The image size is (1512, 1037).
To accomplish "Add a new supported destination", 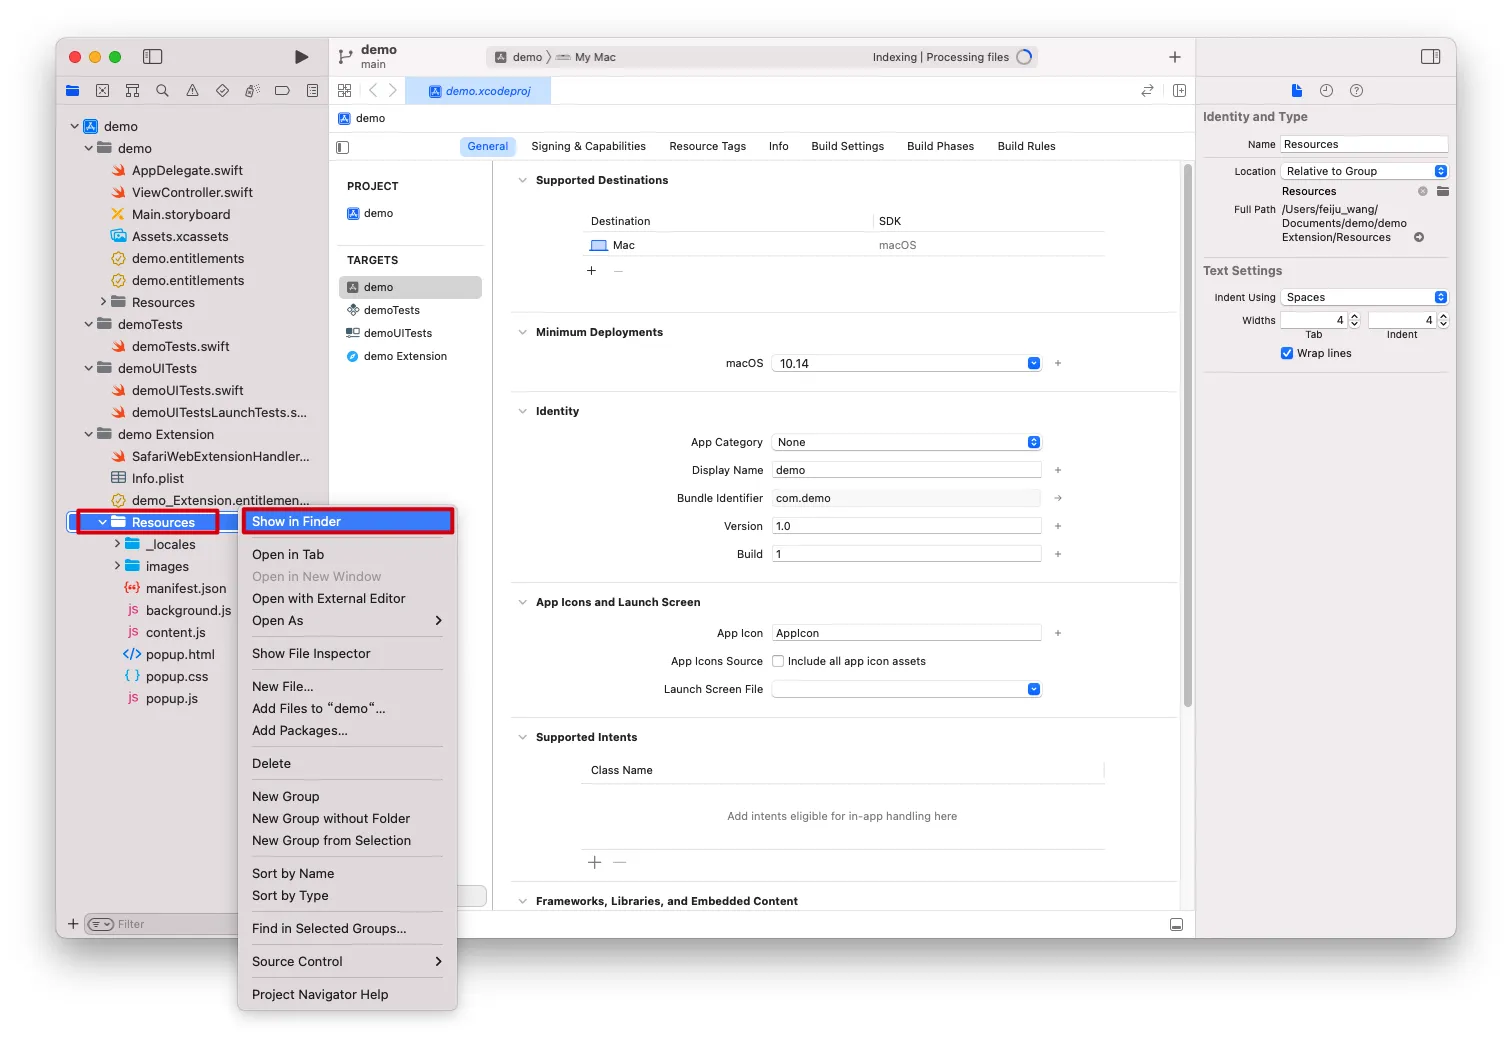I will [x=591, y=271].
